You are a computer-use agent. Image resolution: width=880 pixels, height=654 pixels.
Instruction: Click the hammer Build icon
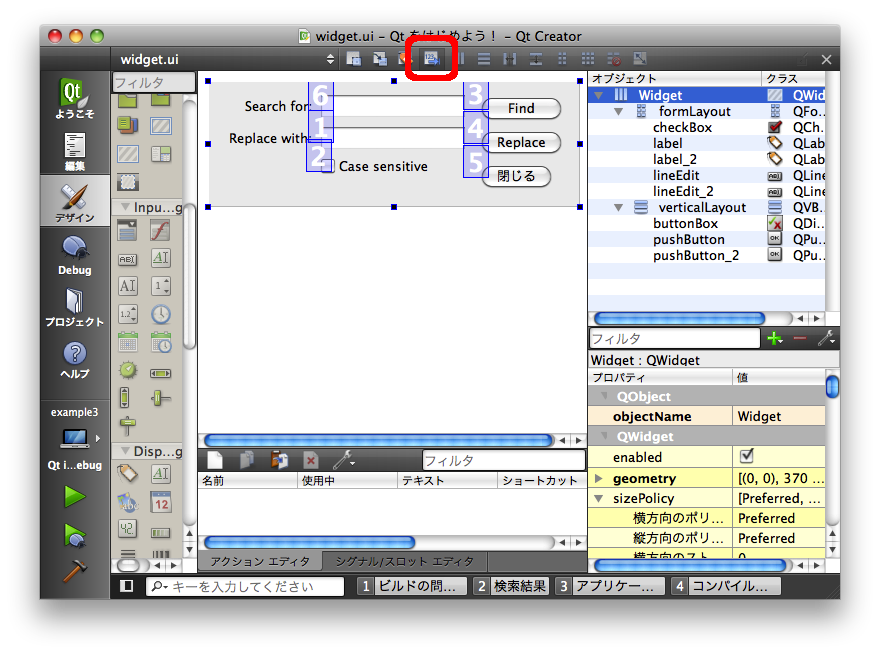pyautogui.click(x=75, y=572)
